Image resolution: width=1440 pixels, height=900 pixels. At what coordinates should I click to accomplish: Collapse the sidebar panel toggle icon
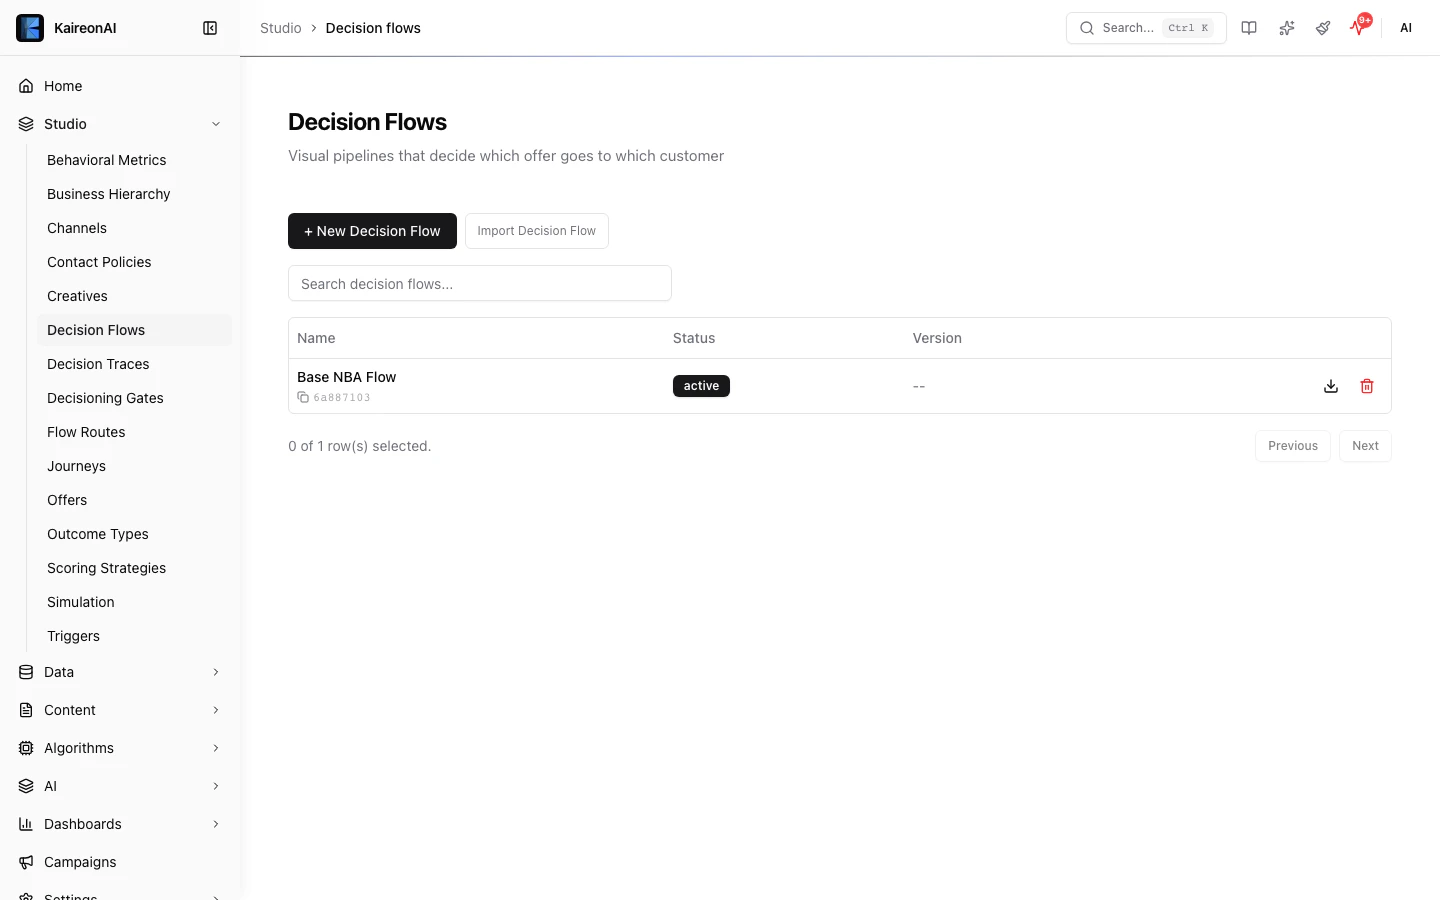pyautogui.click(x=210, y=28)
